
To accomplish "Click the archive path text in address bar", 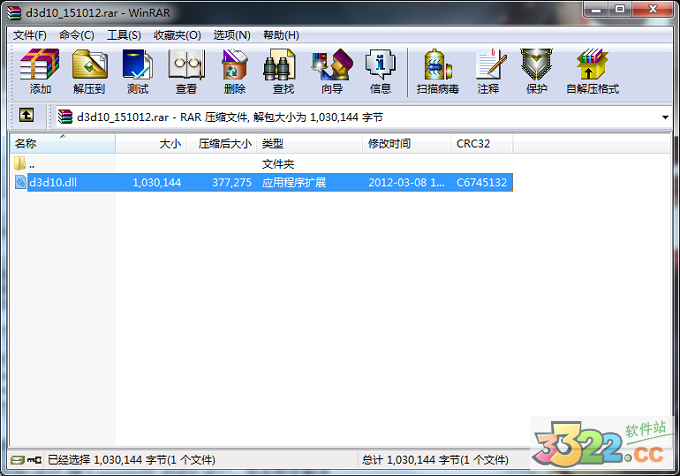I will (x=230, y=117).
